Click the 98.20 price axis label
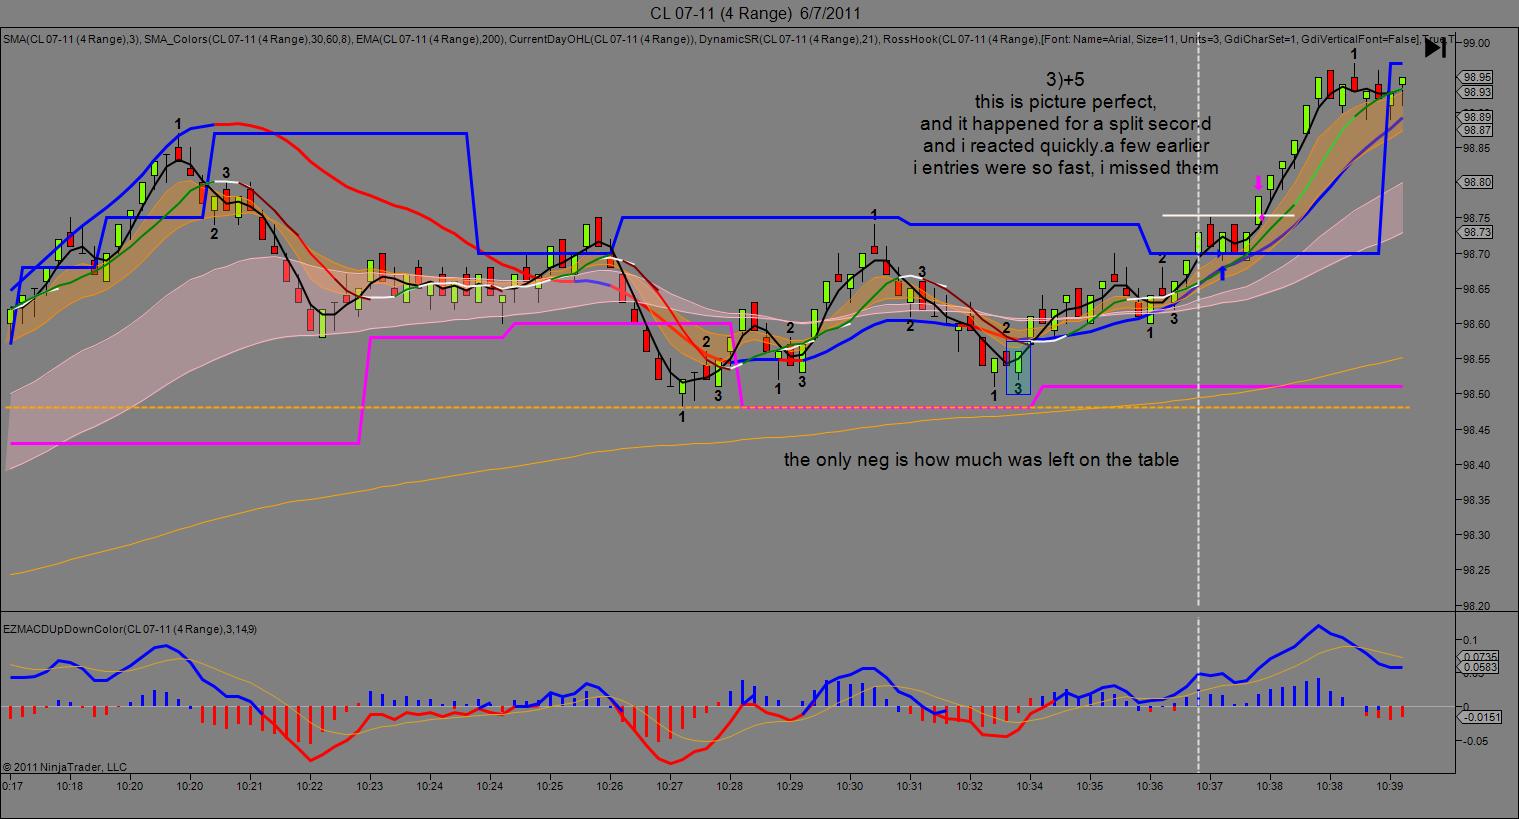Screen dimensions: 1519x819 1477,606
